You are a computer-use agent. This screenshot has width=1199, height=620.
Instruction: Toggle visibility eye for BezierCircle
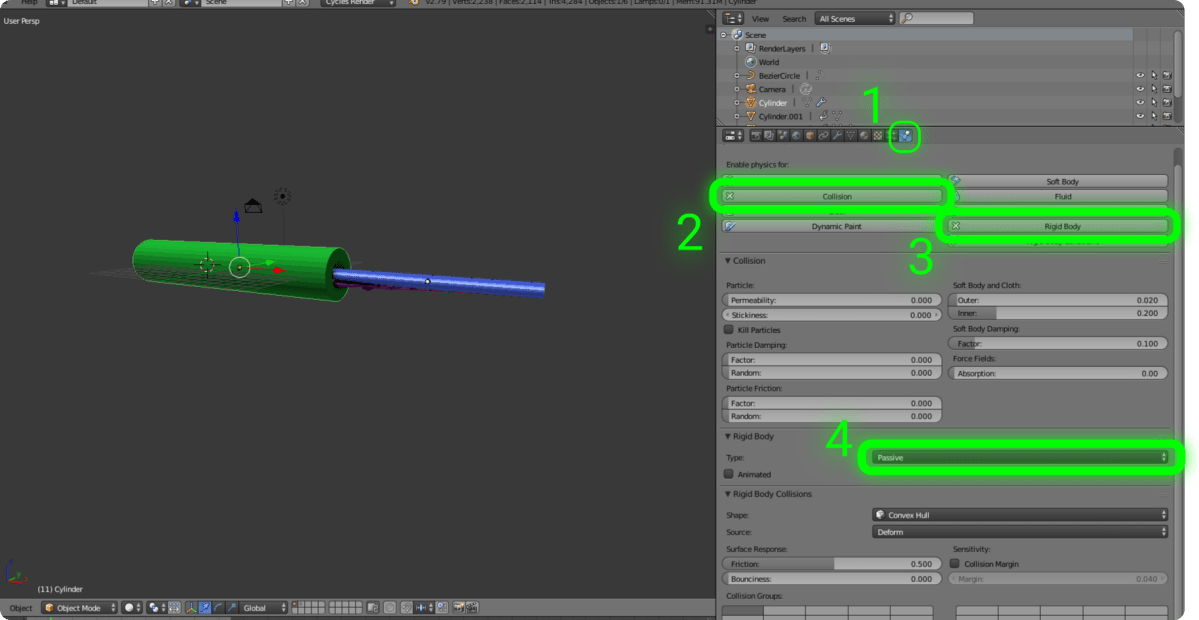tap(1140, 76)
